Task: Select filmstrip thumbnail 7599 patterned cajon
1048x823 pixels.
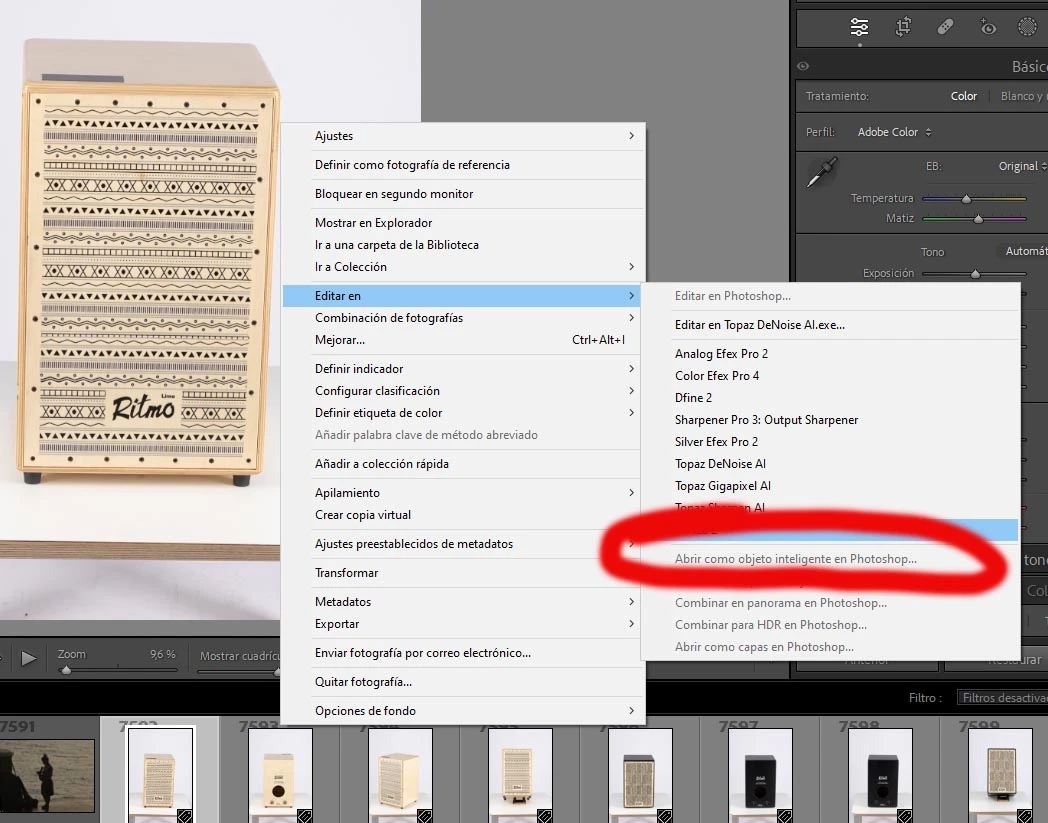Action: [1000, 776]
